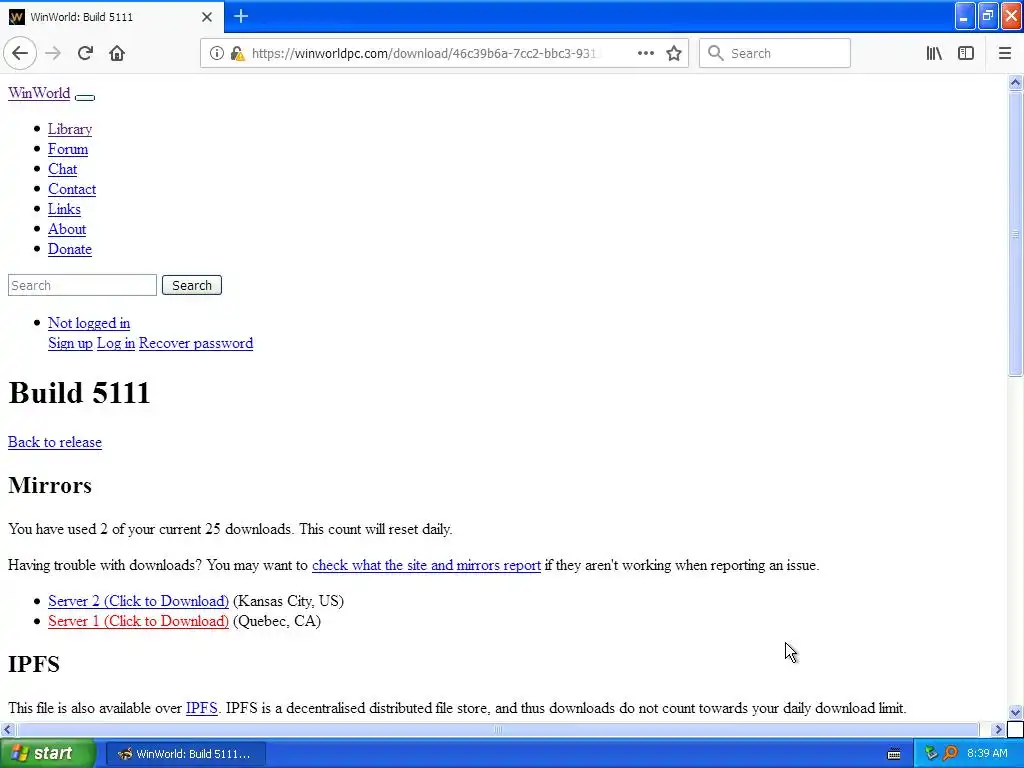1024x768 pixels.
Task: Bookmark this page with the star icon
Action: 674,53
